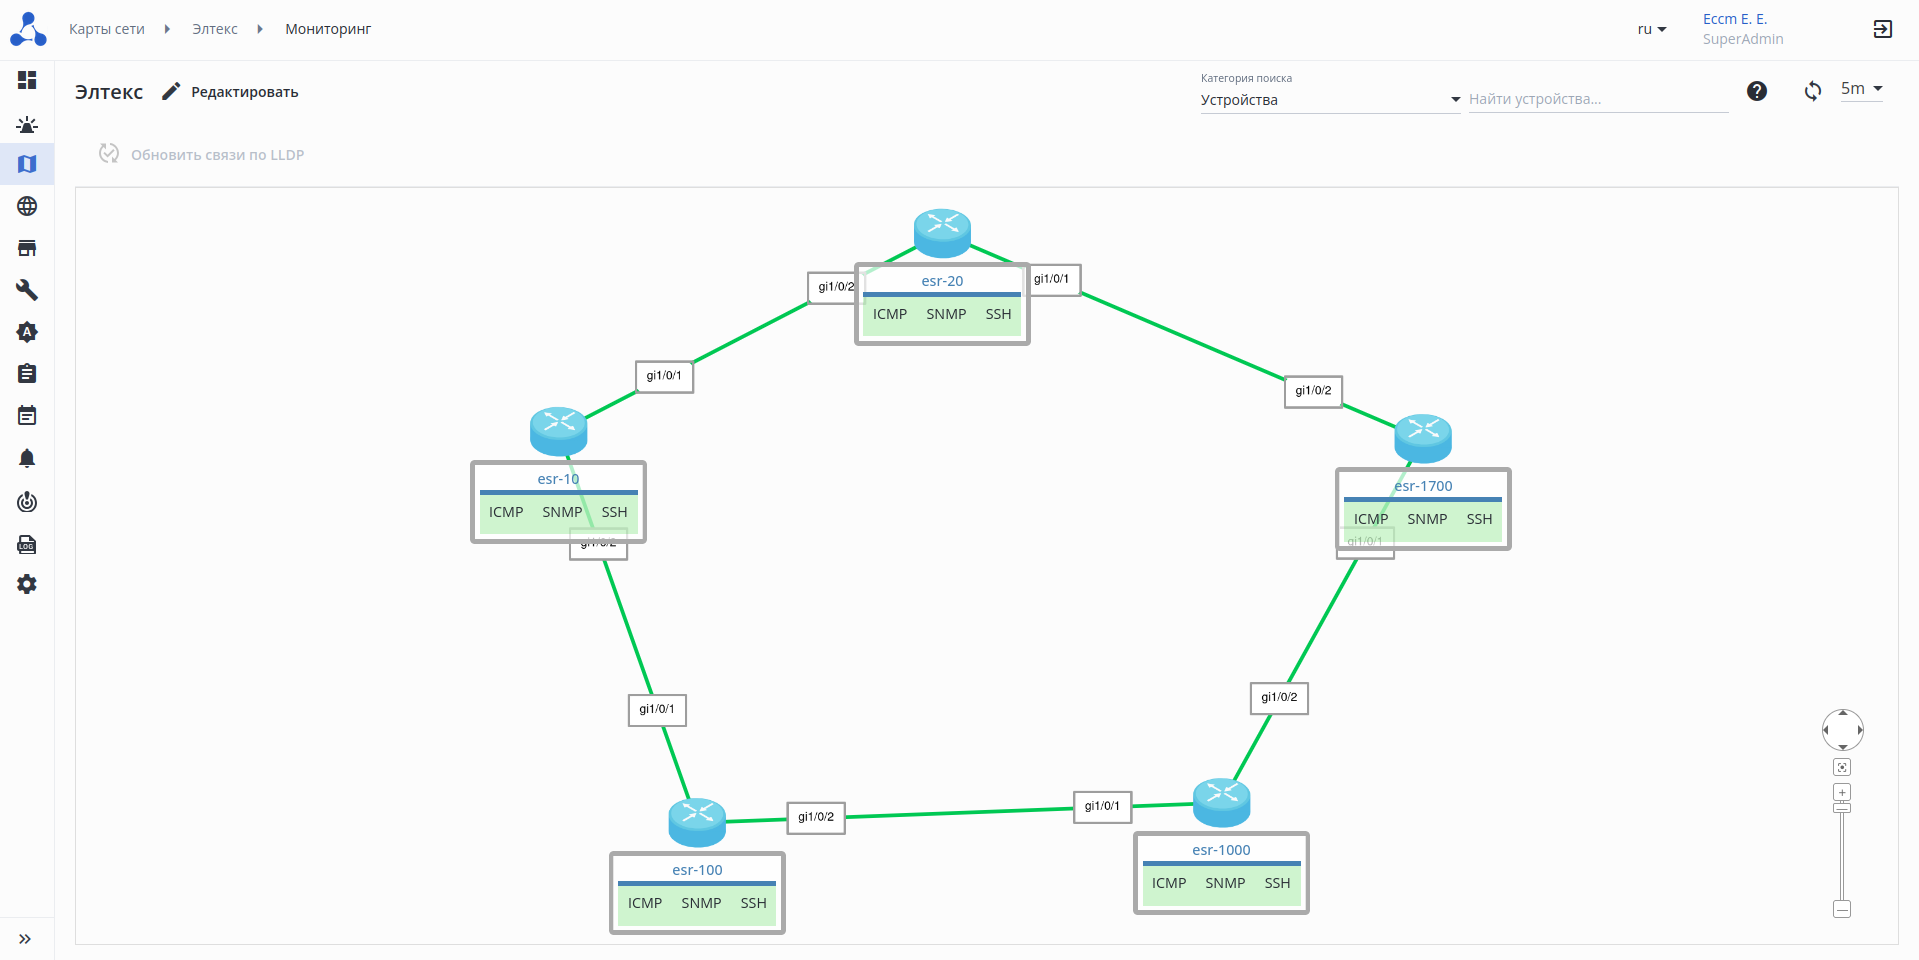Click SSH status on esr-1000
The height and width of the screenshot is (960, 1919).
pos(1277,883)
